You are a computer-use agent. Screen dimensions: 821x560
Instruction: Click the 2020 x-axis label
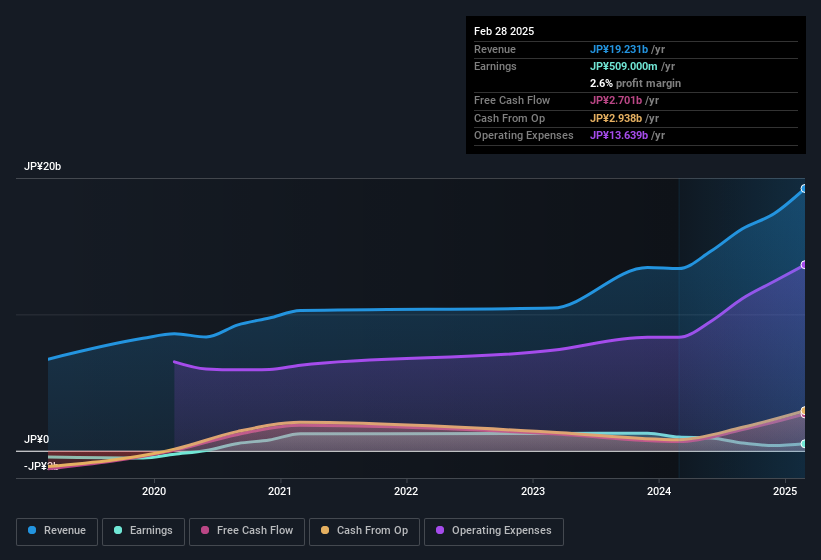(154, 491)
